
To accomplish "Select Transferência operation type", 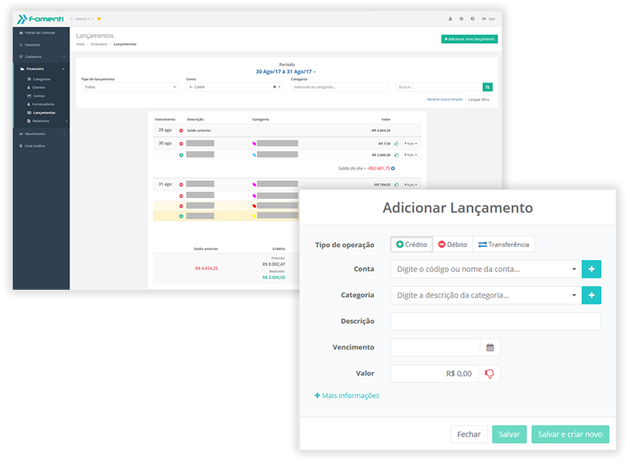I will tap(503, 244).
